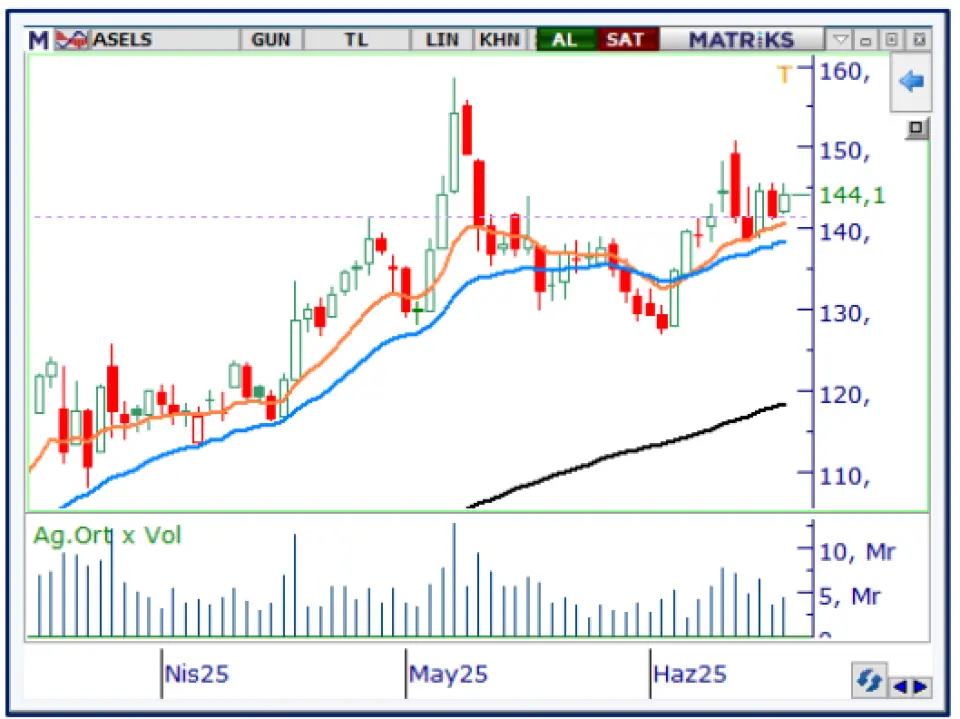
Task: Click the 150, price axis label
Action: point(845,151)
